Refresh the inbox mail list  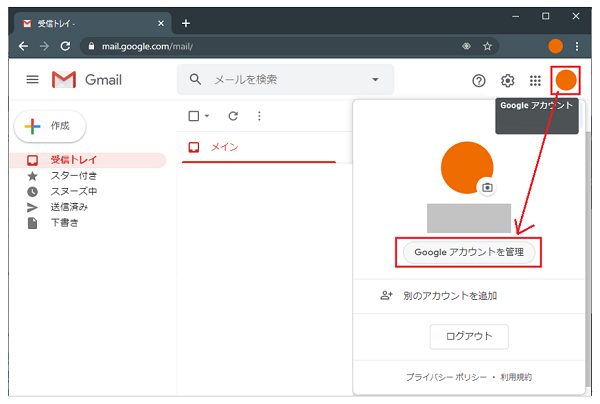click(x=233, y=116)
